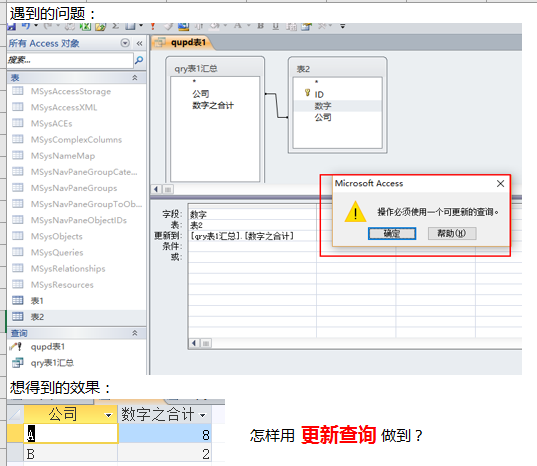Click the cell B in 公司 column

[x=71, y=454]
